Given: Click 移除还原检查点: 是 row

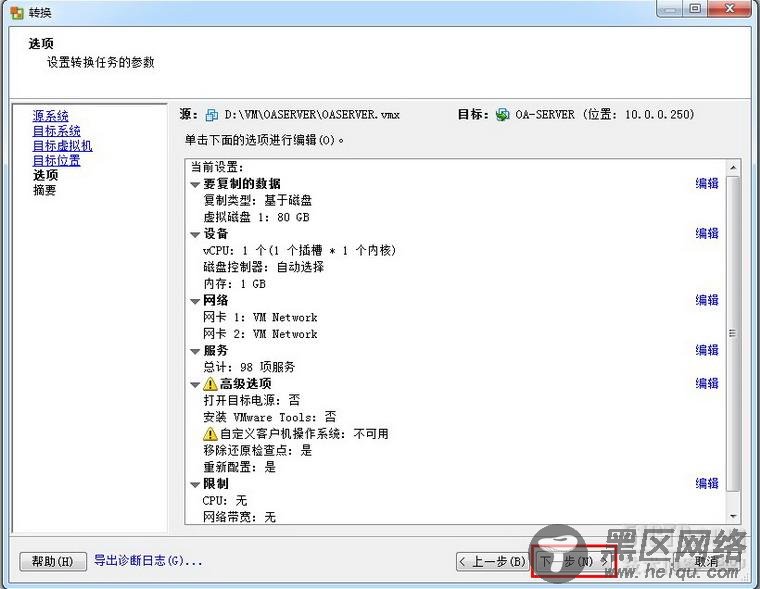Looking at the screenshot, I should (257, 450).
